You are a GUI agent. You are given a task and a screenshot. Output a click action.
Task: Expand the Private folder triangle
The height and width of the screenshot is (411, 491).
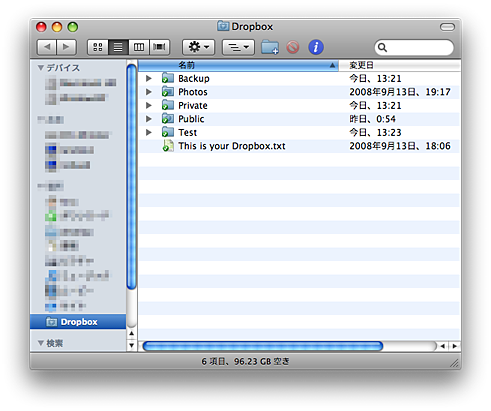click(x=149, y=105)
